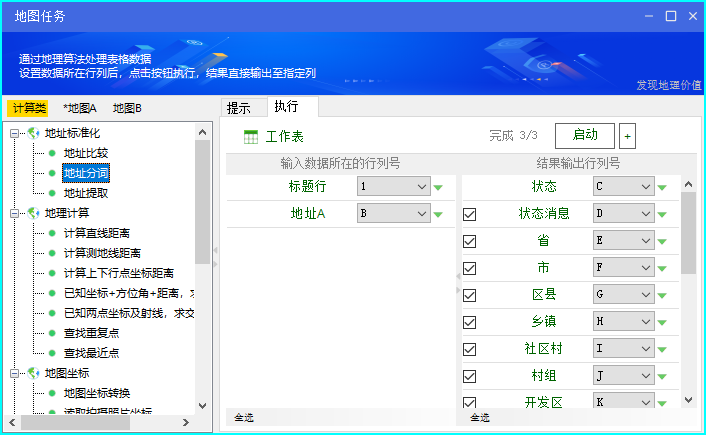Image resolution: width=706 pixels, height=435 pixels.
Task: Switch to the 提示 tab
Action: pyautogui.click(x=239, y=108)
